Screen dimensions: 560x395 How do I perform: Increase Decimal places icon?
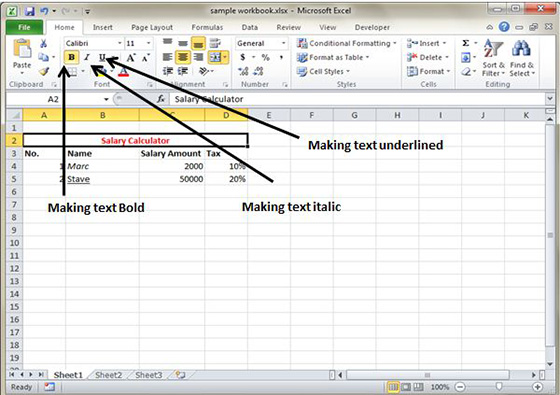click(x=243, y=71)
